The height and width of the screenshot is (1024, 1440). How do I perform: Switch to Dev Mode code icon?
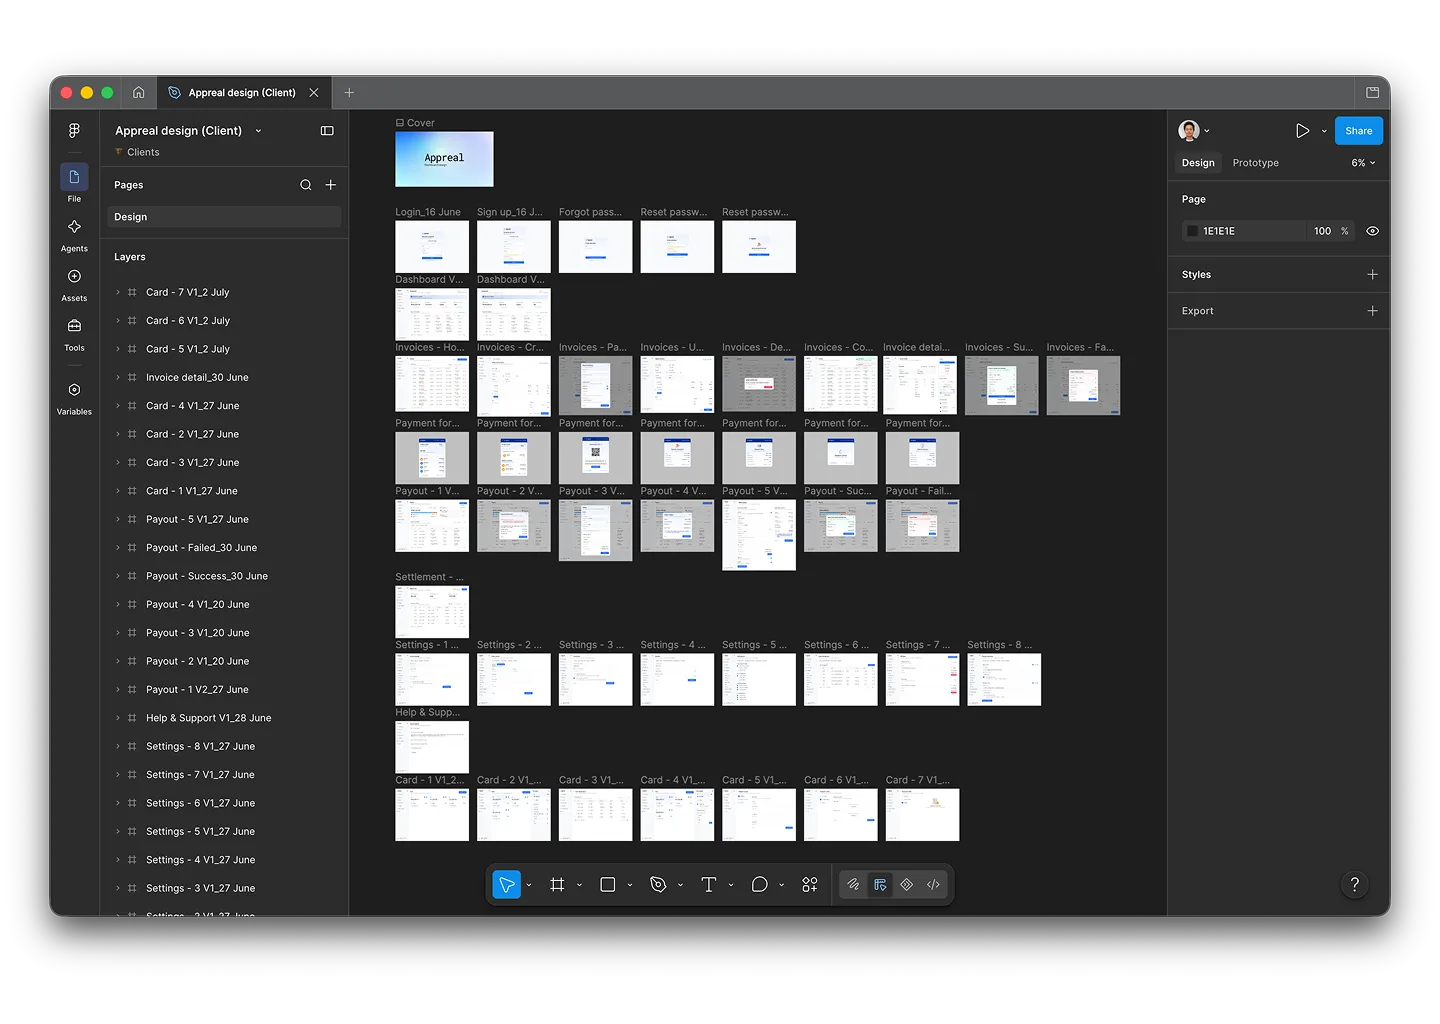[x=934, y=885]
